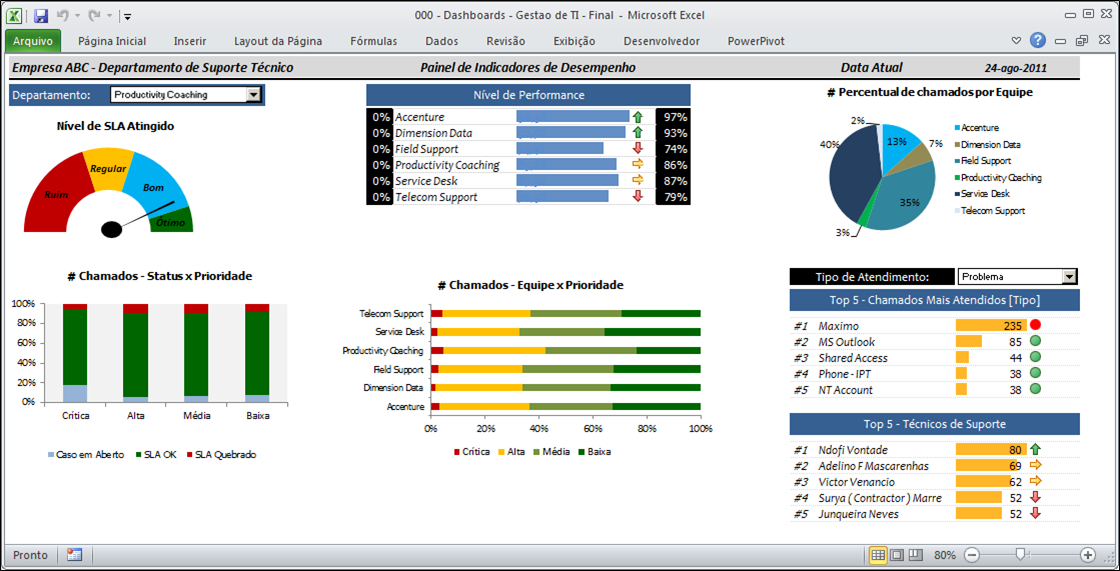Open the Exibição tab
1120x571 pixels.
[574, 41]
